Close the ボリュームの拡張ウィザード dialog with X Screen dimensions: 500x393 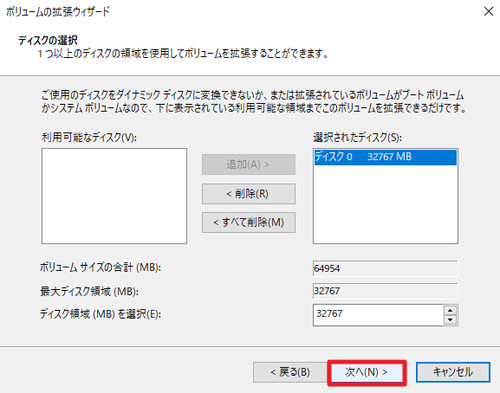[488, 12]
